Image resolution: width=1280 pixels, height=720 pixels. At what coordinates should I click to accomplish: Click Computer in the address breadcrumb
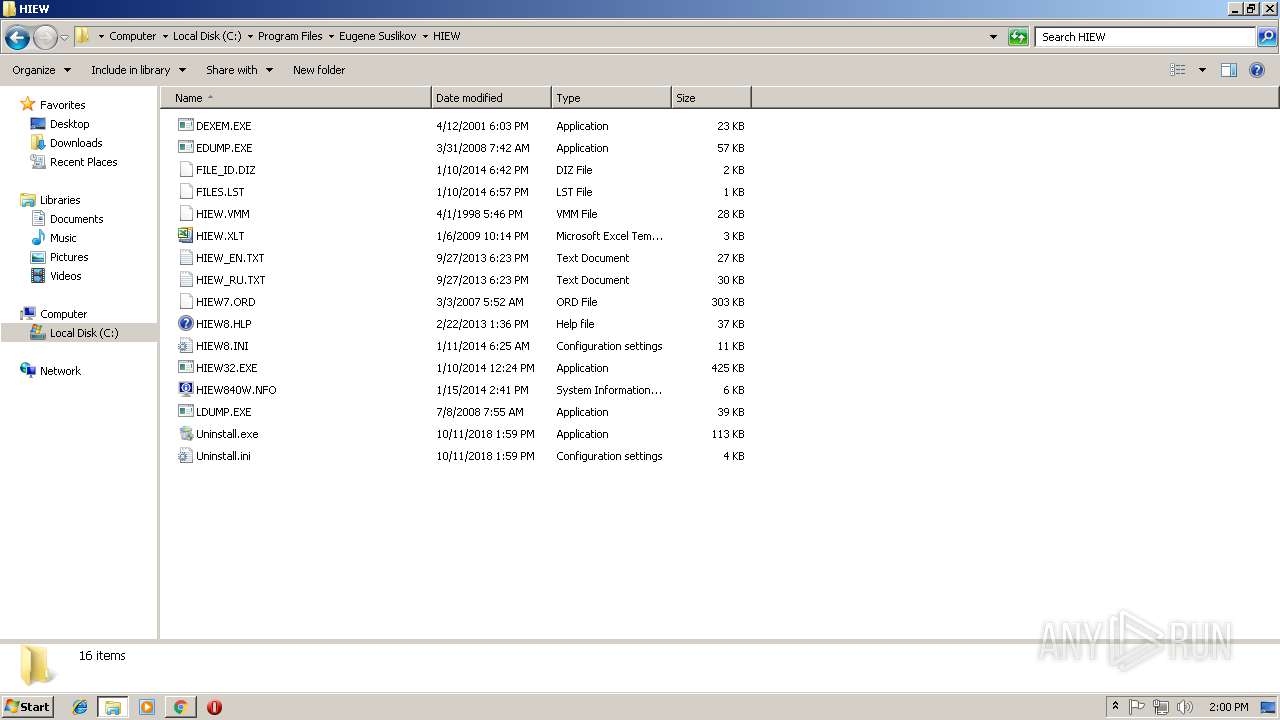(132, 36)
